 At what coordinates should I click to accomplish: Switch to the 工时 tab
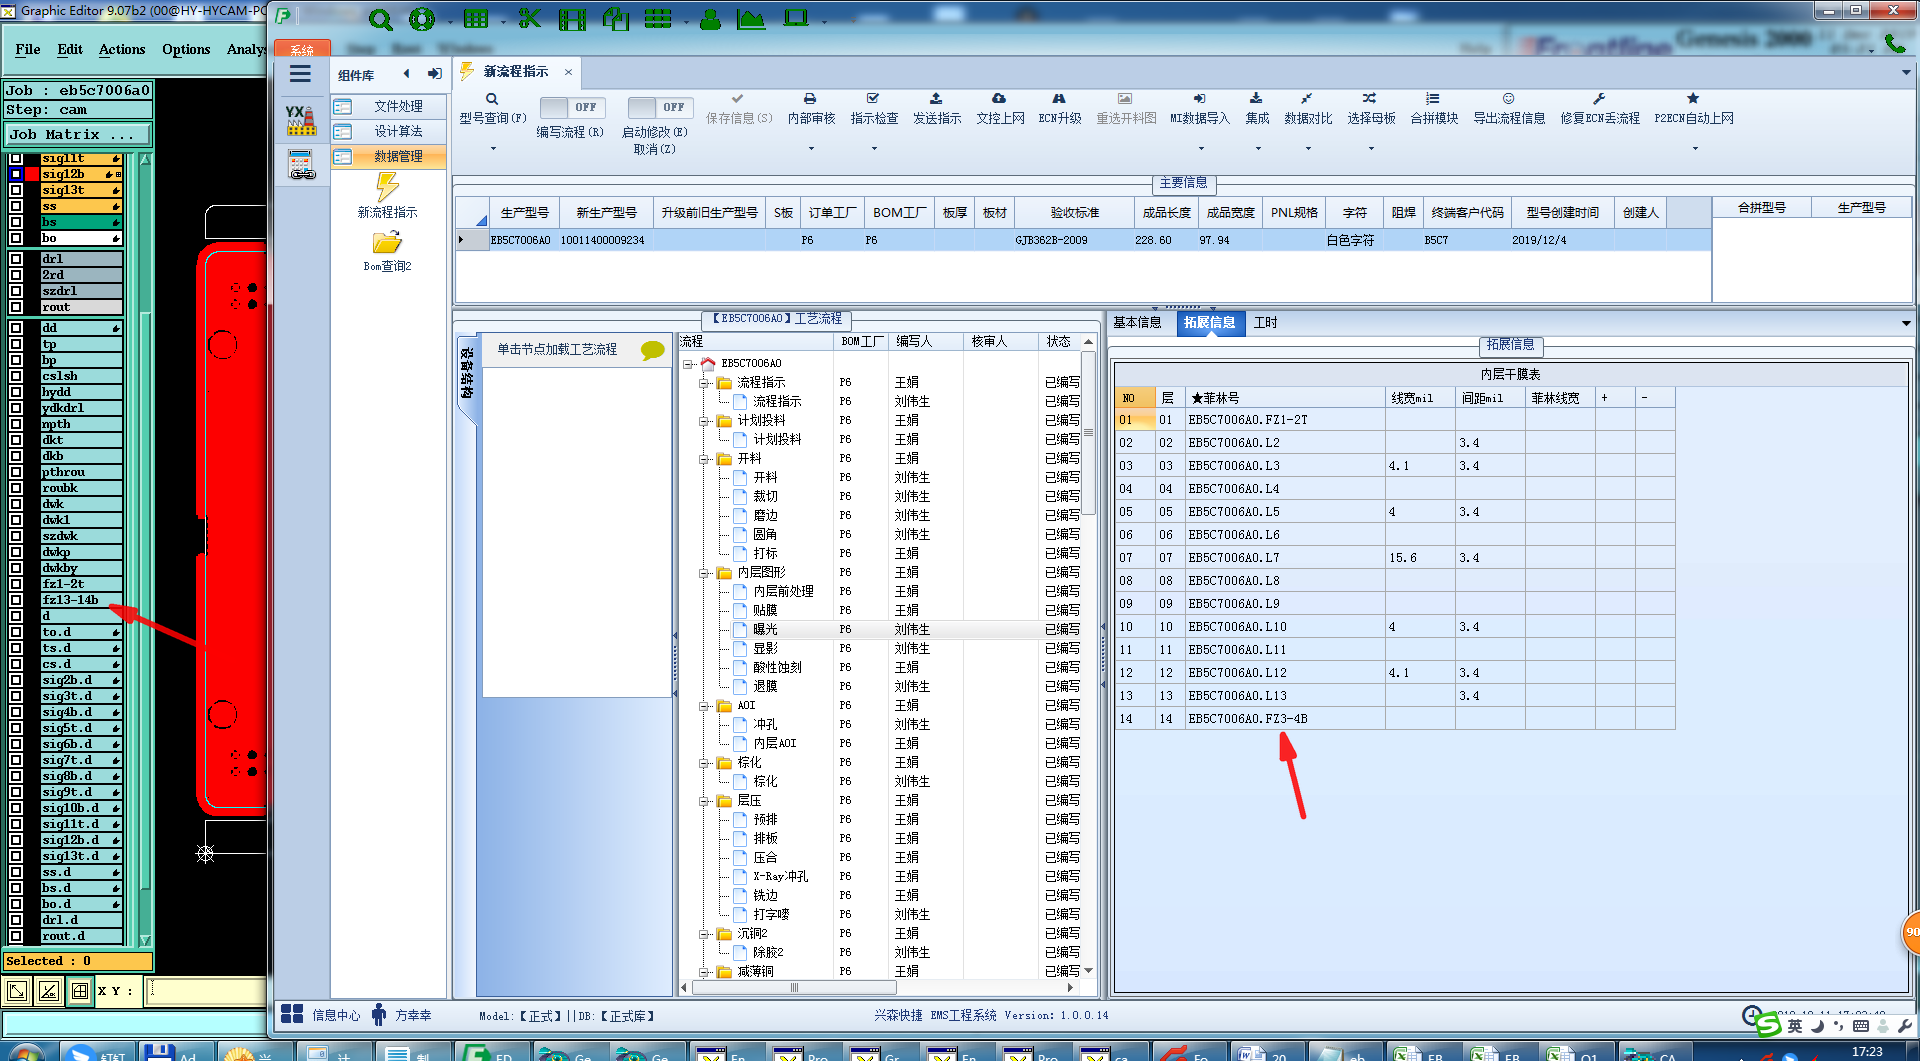[x=1265, y=323]
